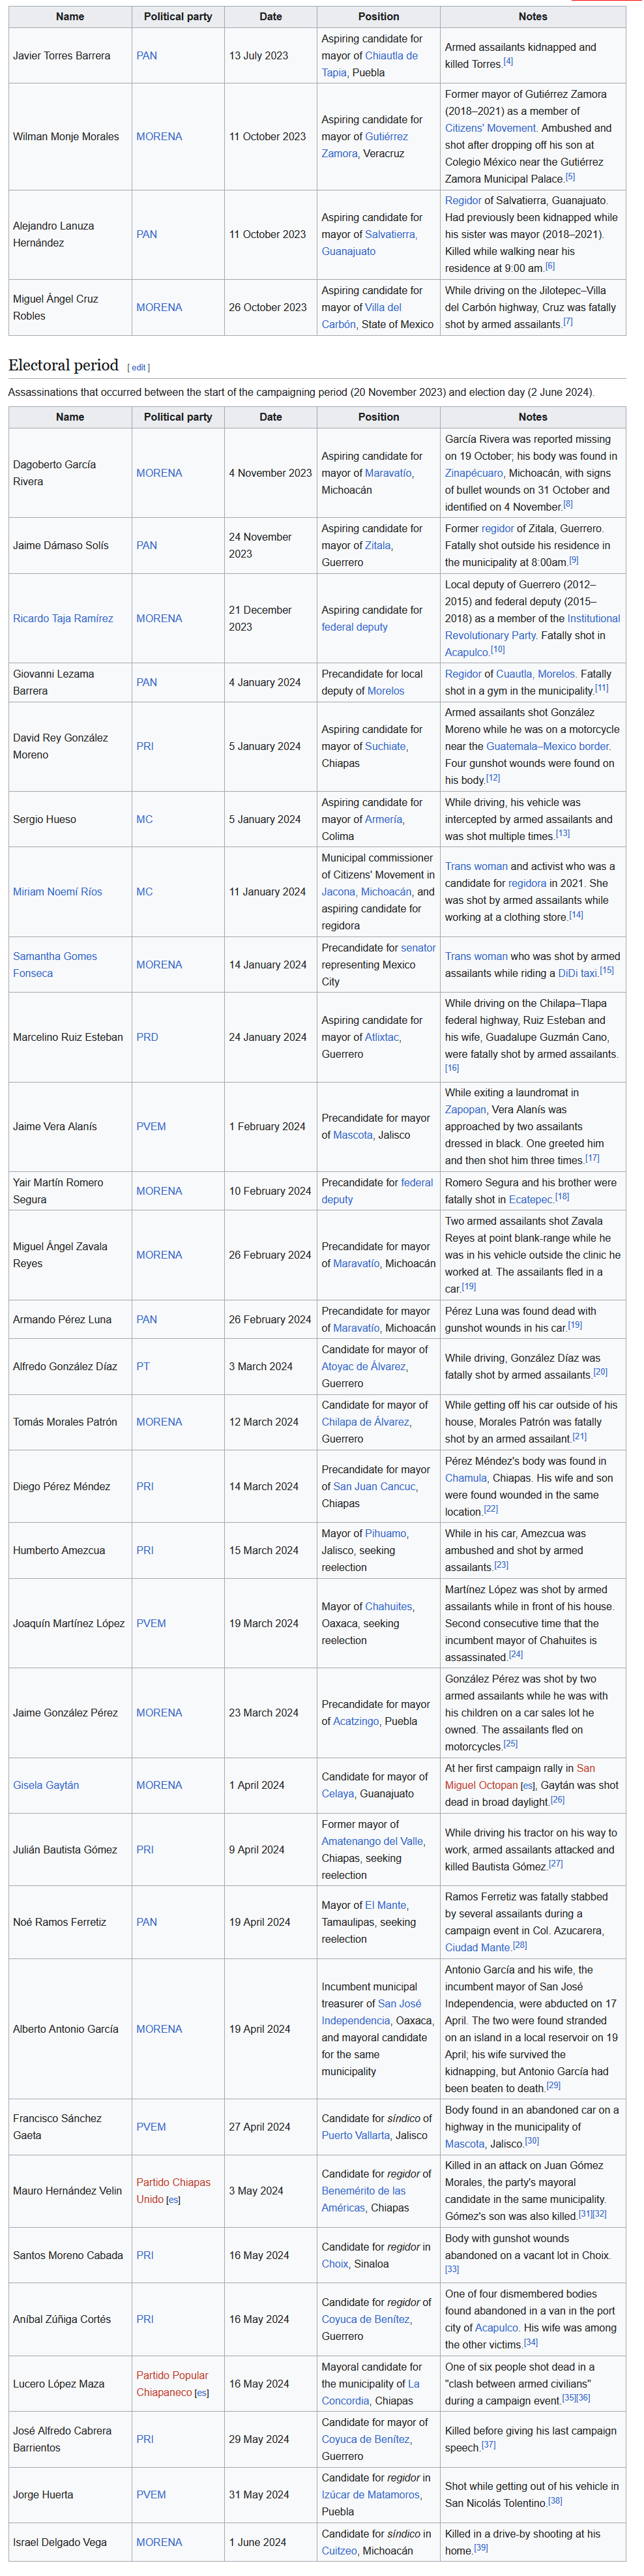The image size is (644, 2576).
Task: Open the La Concordia link
Action: pyautogui.click(x=370, y=2392)
